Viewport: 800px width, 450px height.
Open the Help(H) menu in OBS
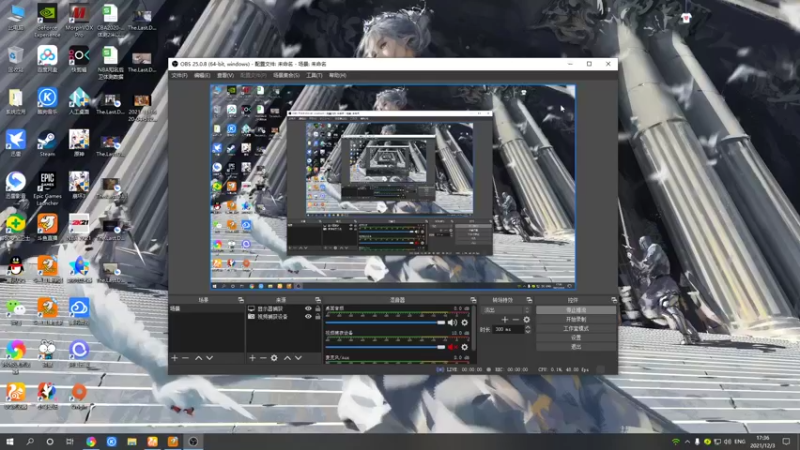tap(337, 76)
